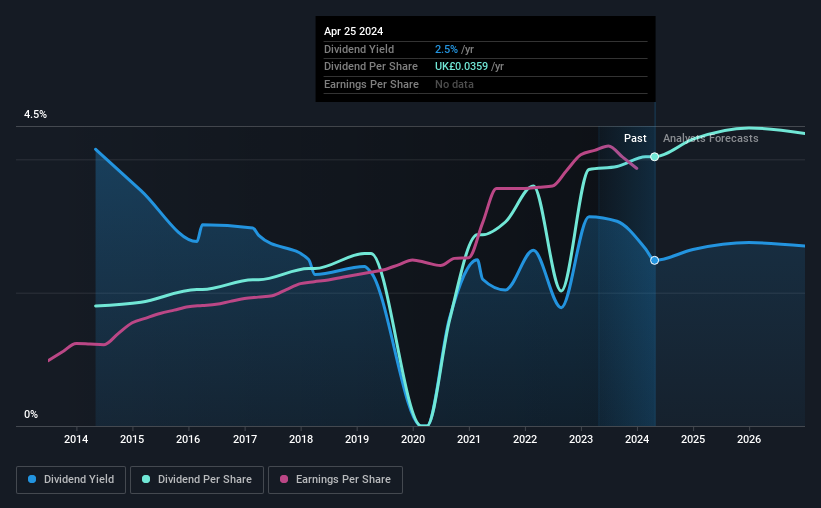Click the No data earnings value in tooltip

tap(454, 84)
